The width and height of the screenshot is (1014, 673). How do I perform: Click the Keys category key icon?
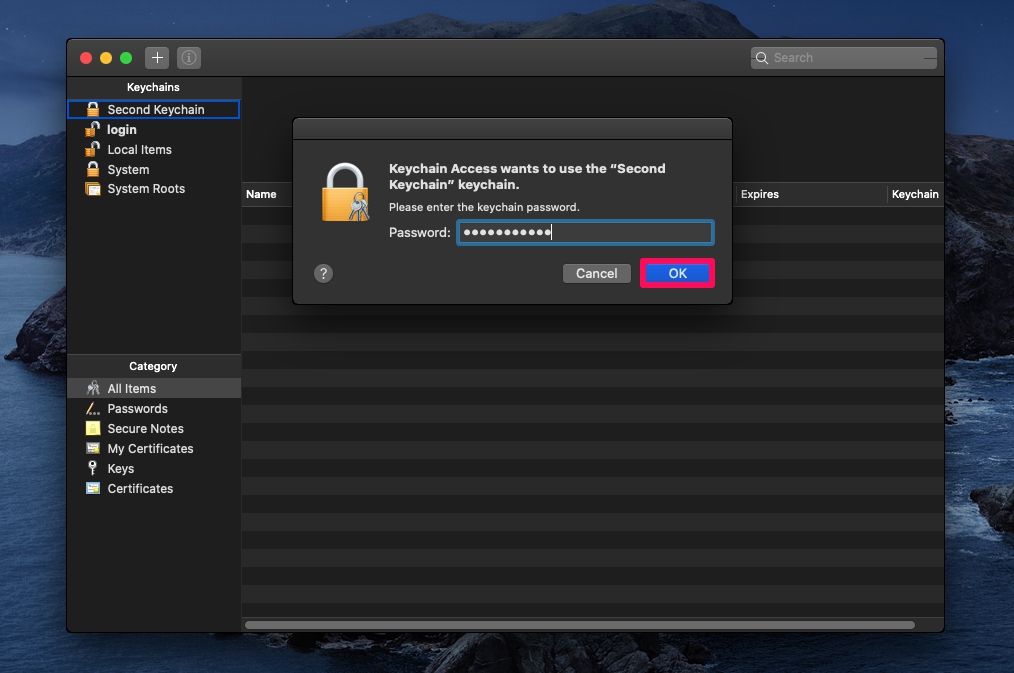point(92,468)
